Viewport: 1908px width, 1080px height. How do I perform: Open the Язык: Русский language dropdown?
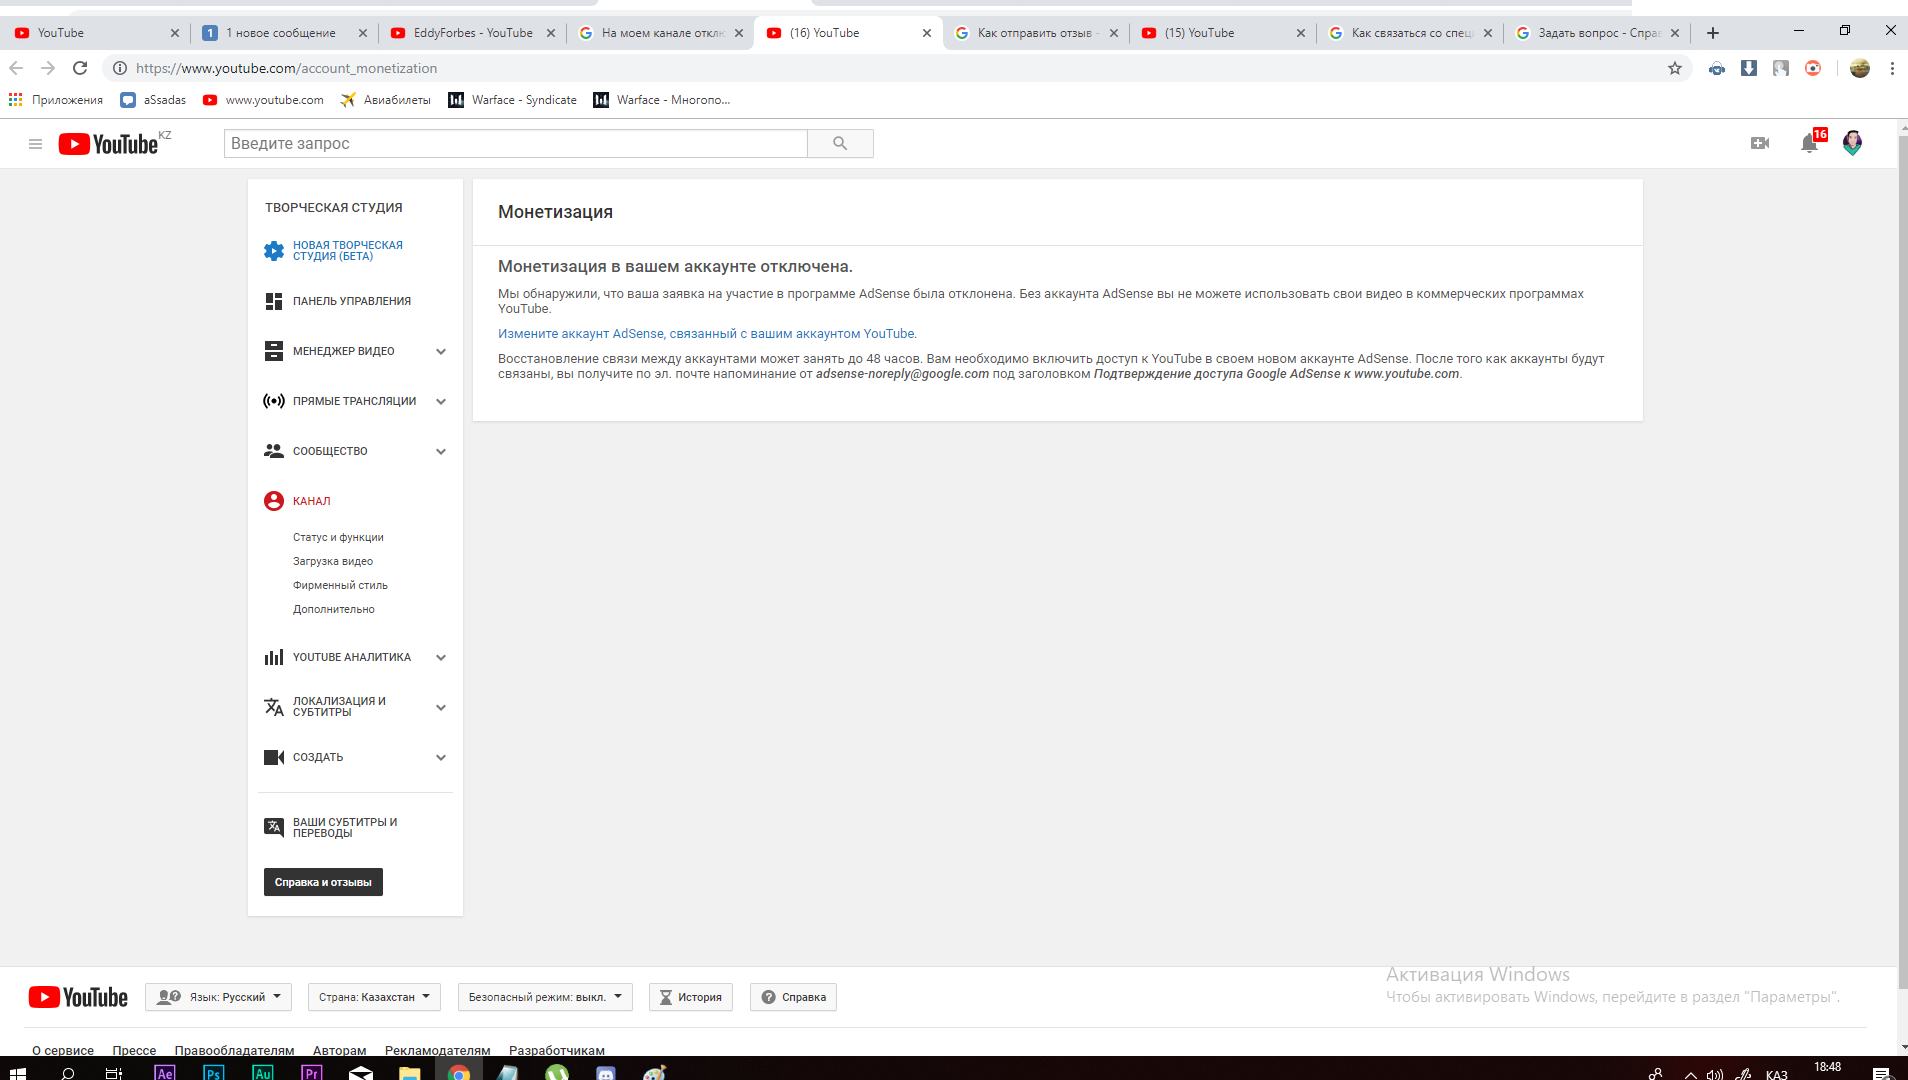tap(219, 997)
